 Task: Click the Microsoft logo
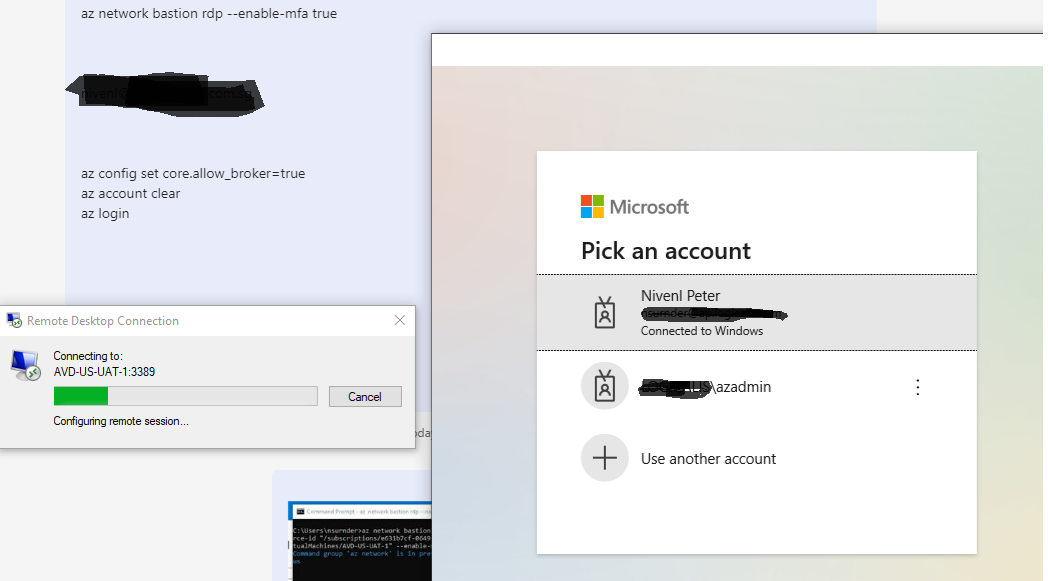pos(635,207)
